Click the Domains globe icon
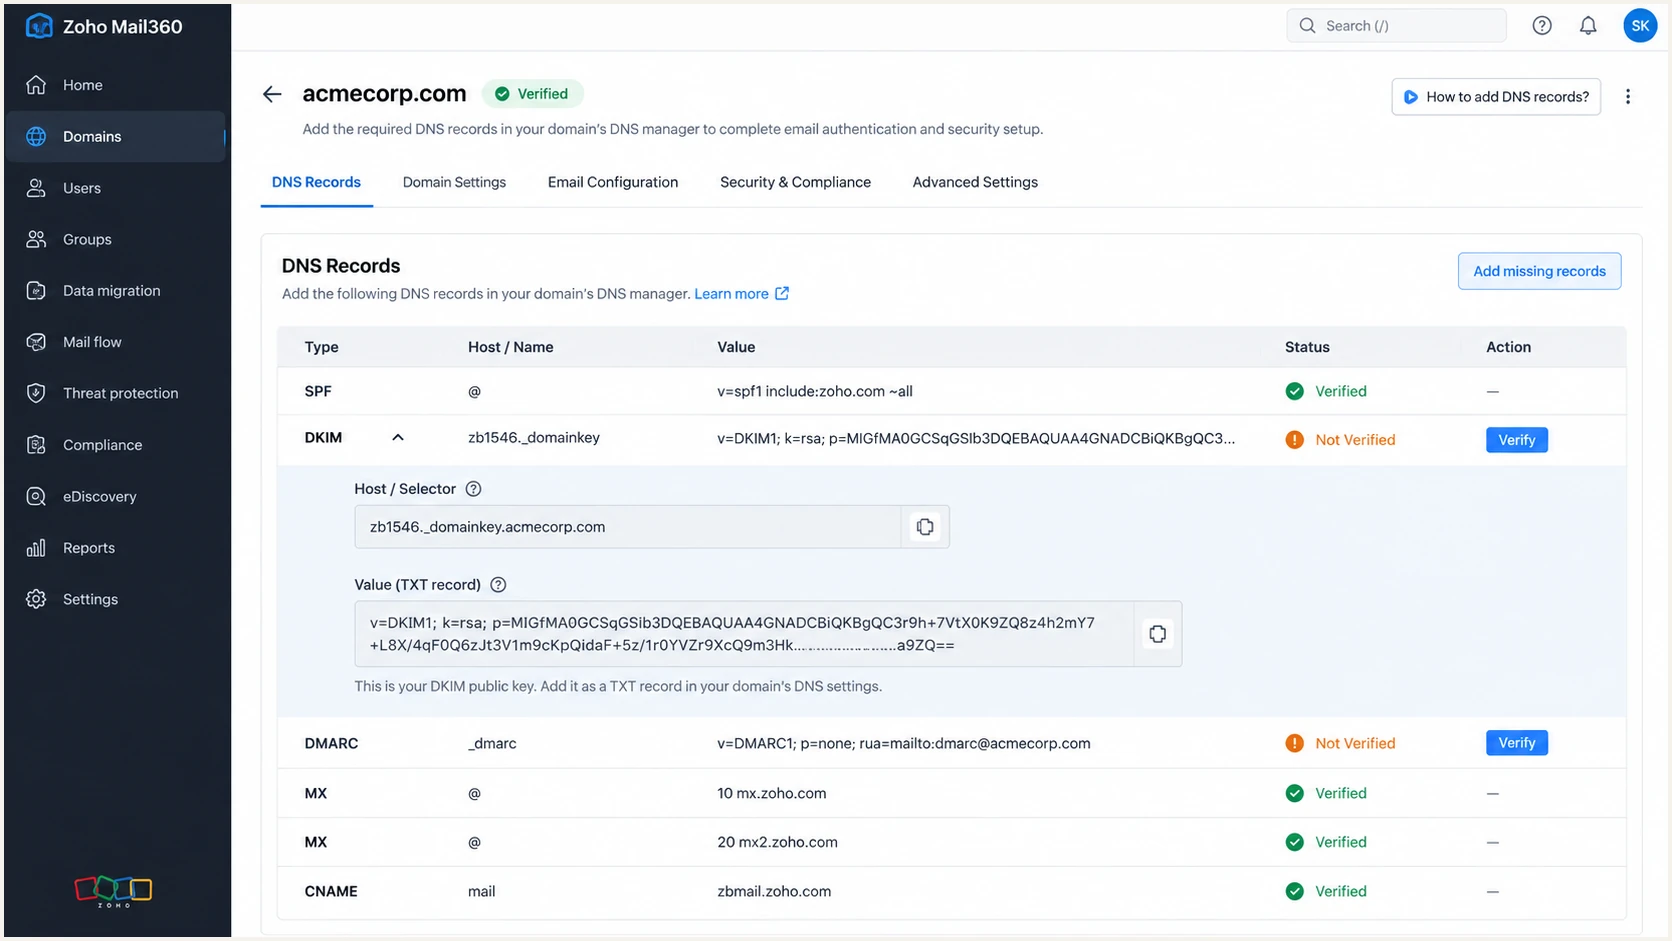Image resolution: width=1672 pixels, height=941 pixels. tap(36, 136)
